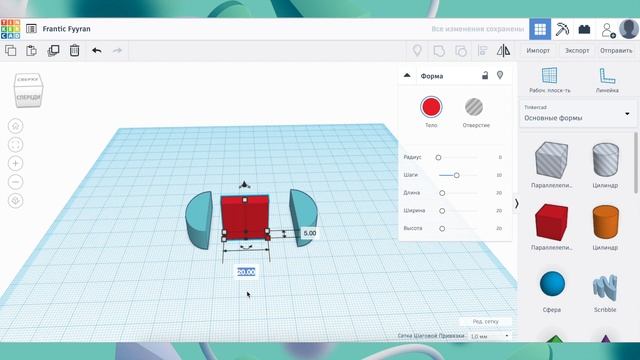Redo with the forward arrow
The image size is (640, 360).
tap(118, 51)
